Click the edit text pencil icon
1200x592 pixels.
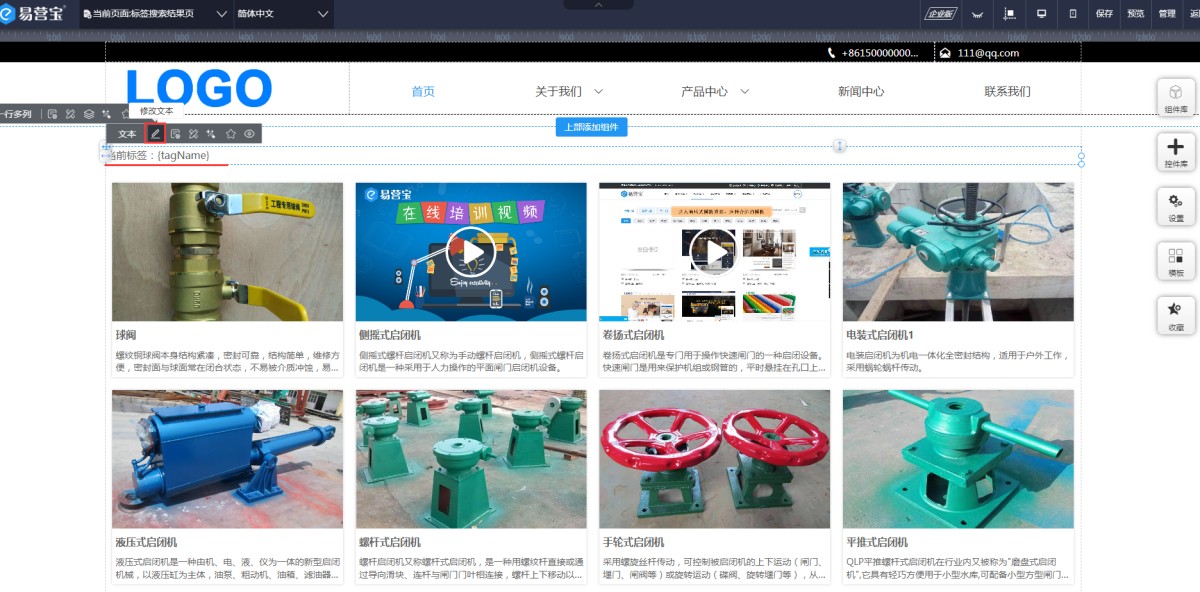tap(155, 134)
